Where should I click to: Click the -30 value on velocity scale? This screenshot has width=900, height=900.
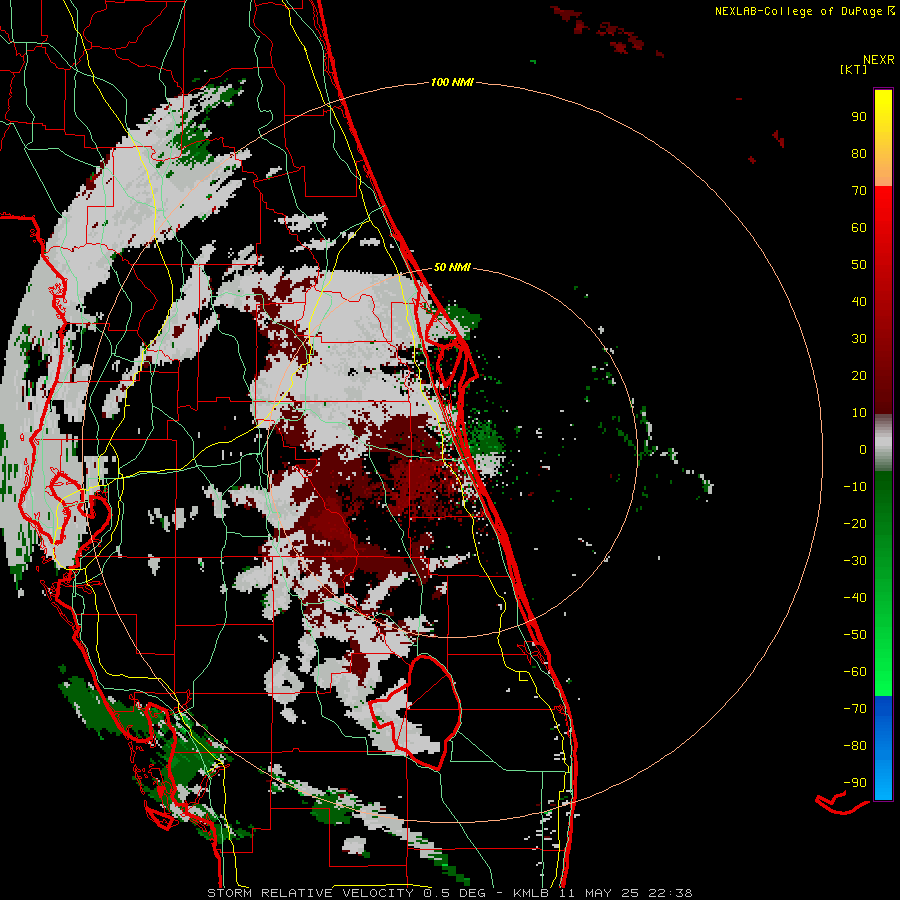855,561
